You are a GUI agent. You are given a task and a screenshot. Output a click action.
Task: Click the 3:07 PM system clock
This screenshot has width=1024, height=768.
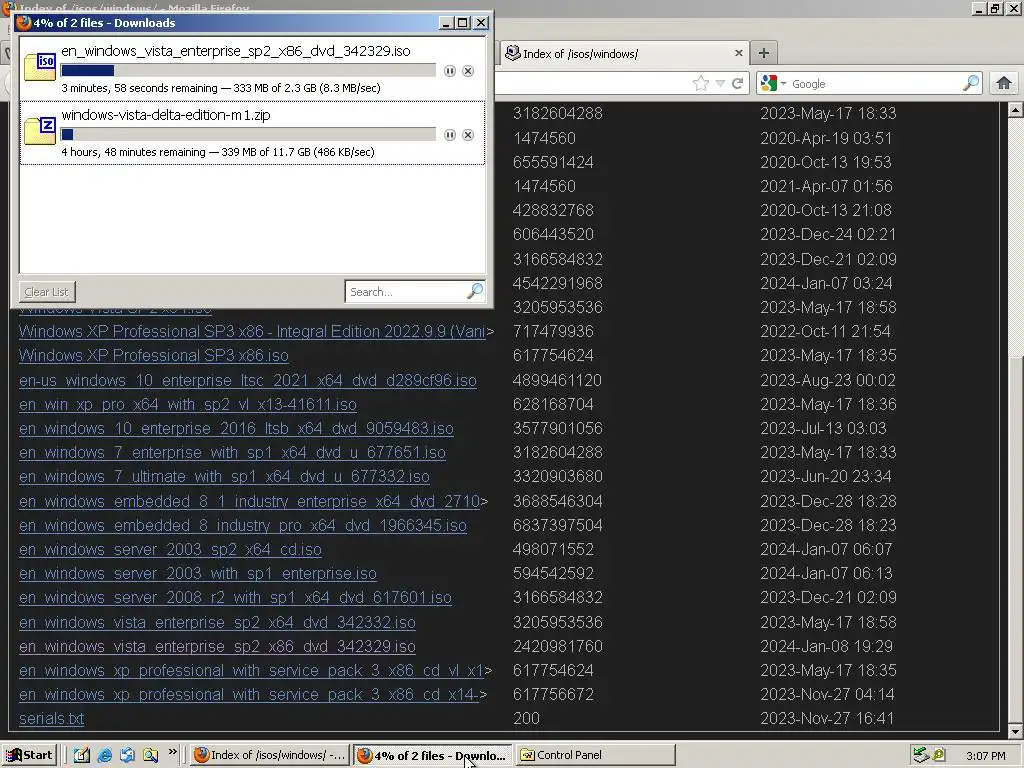tap(985, 756)
